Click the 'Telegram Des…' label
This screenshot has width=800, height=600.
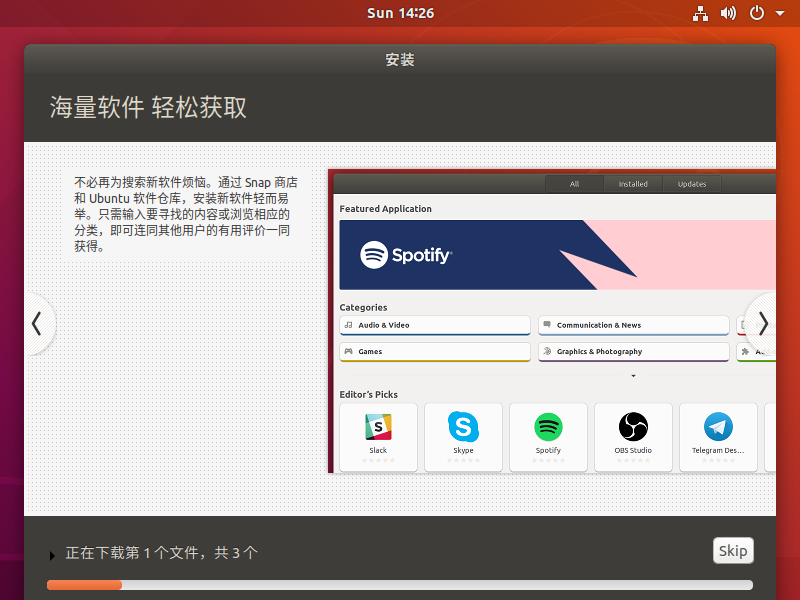718,451
